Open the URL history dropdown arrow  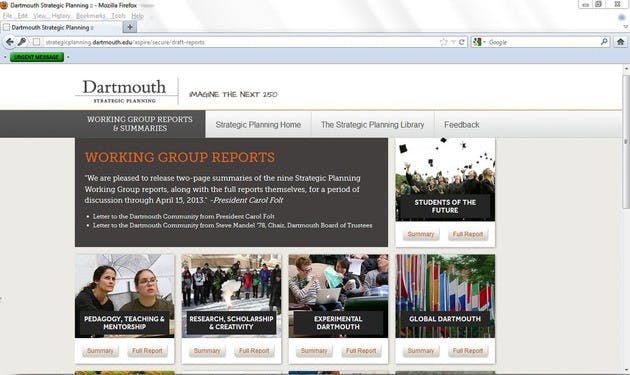tap(453, 42)
